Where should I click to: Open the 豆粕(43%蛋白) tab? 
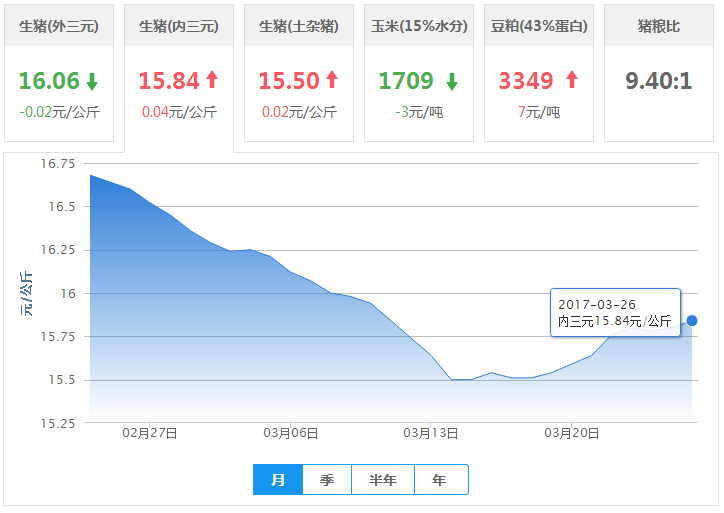click(x=539, y=27)
